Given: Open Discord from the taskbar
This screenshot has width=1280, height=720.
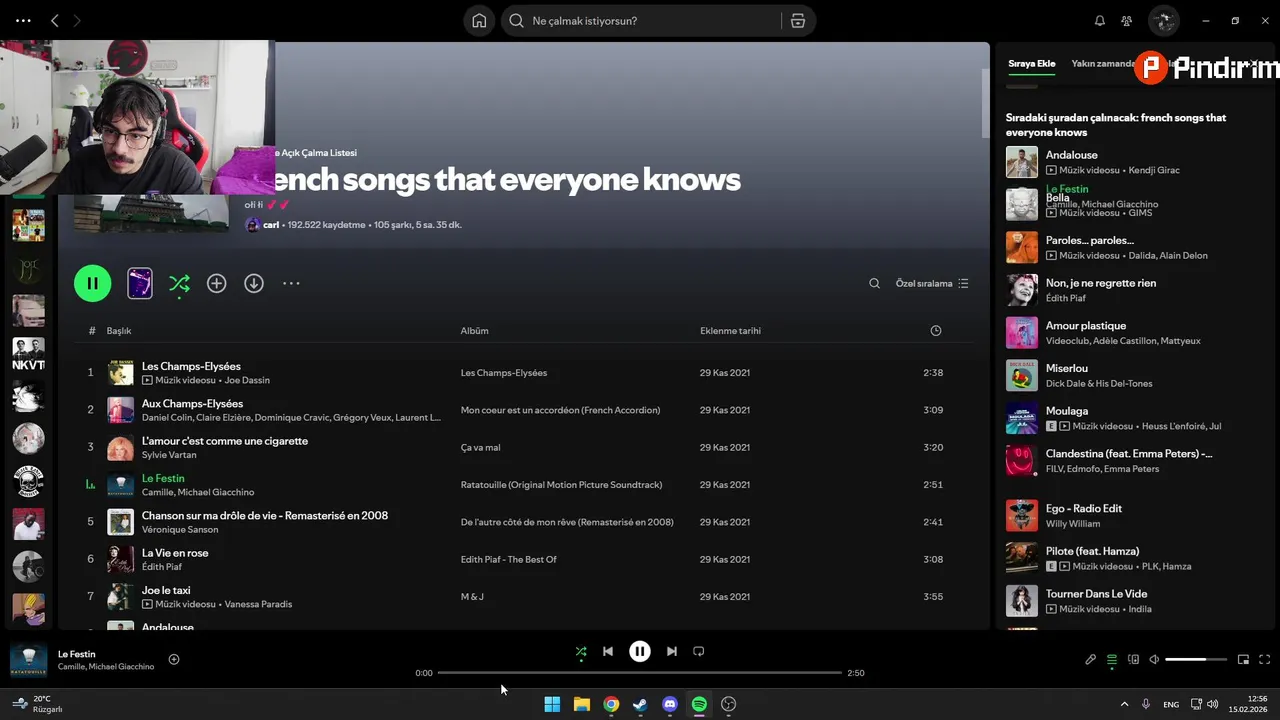Looking at the screenshot, I should click(x=670, y=704).
